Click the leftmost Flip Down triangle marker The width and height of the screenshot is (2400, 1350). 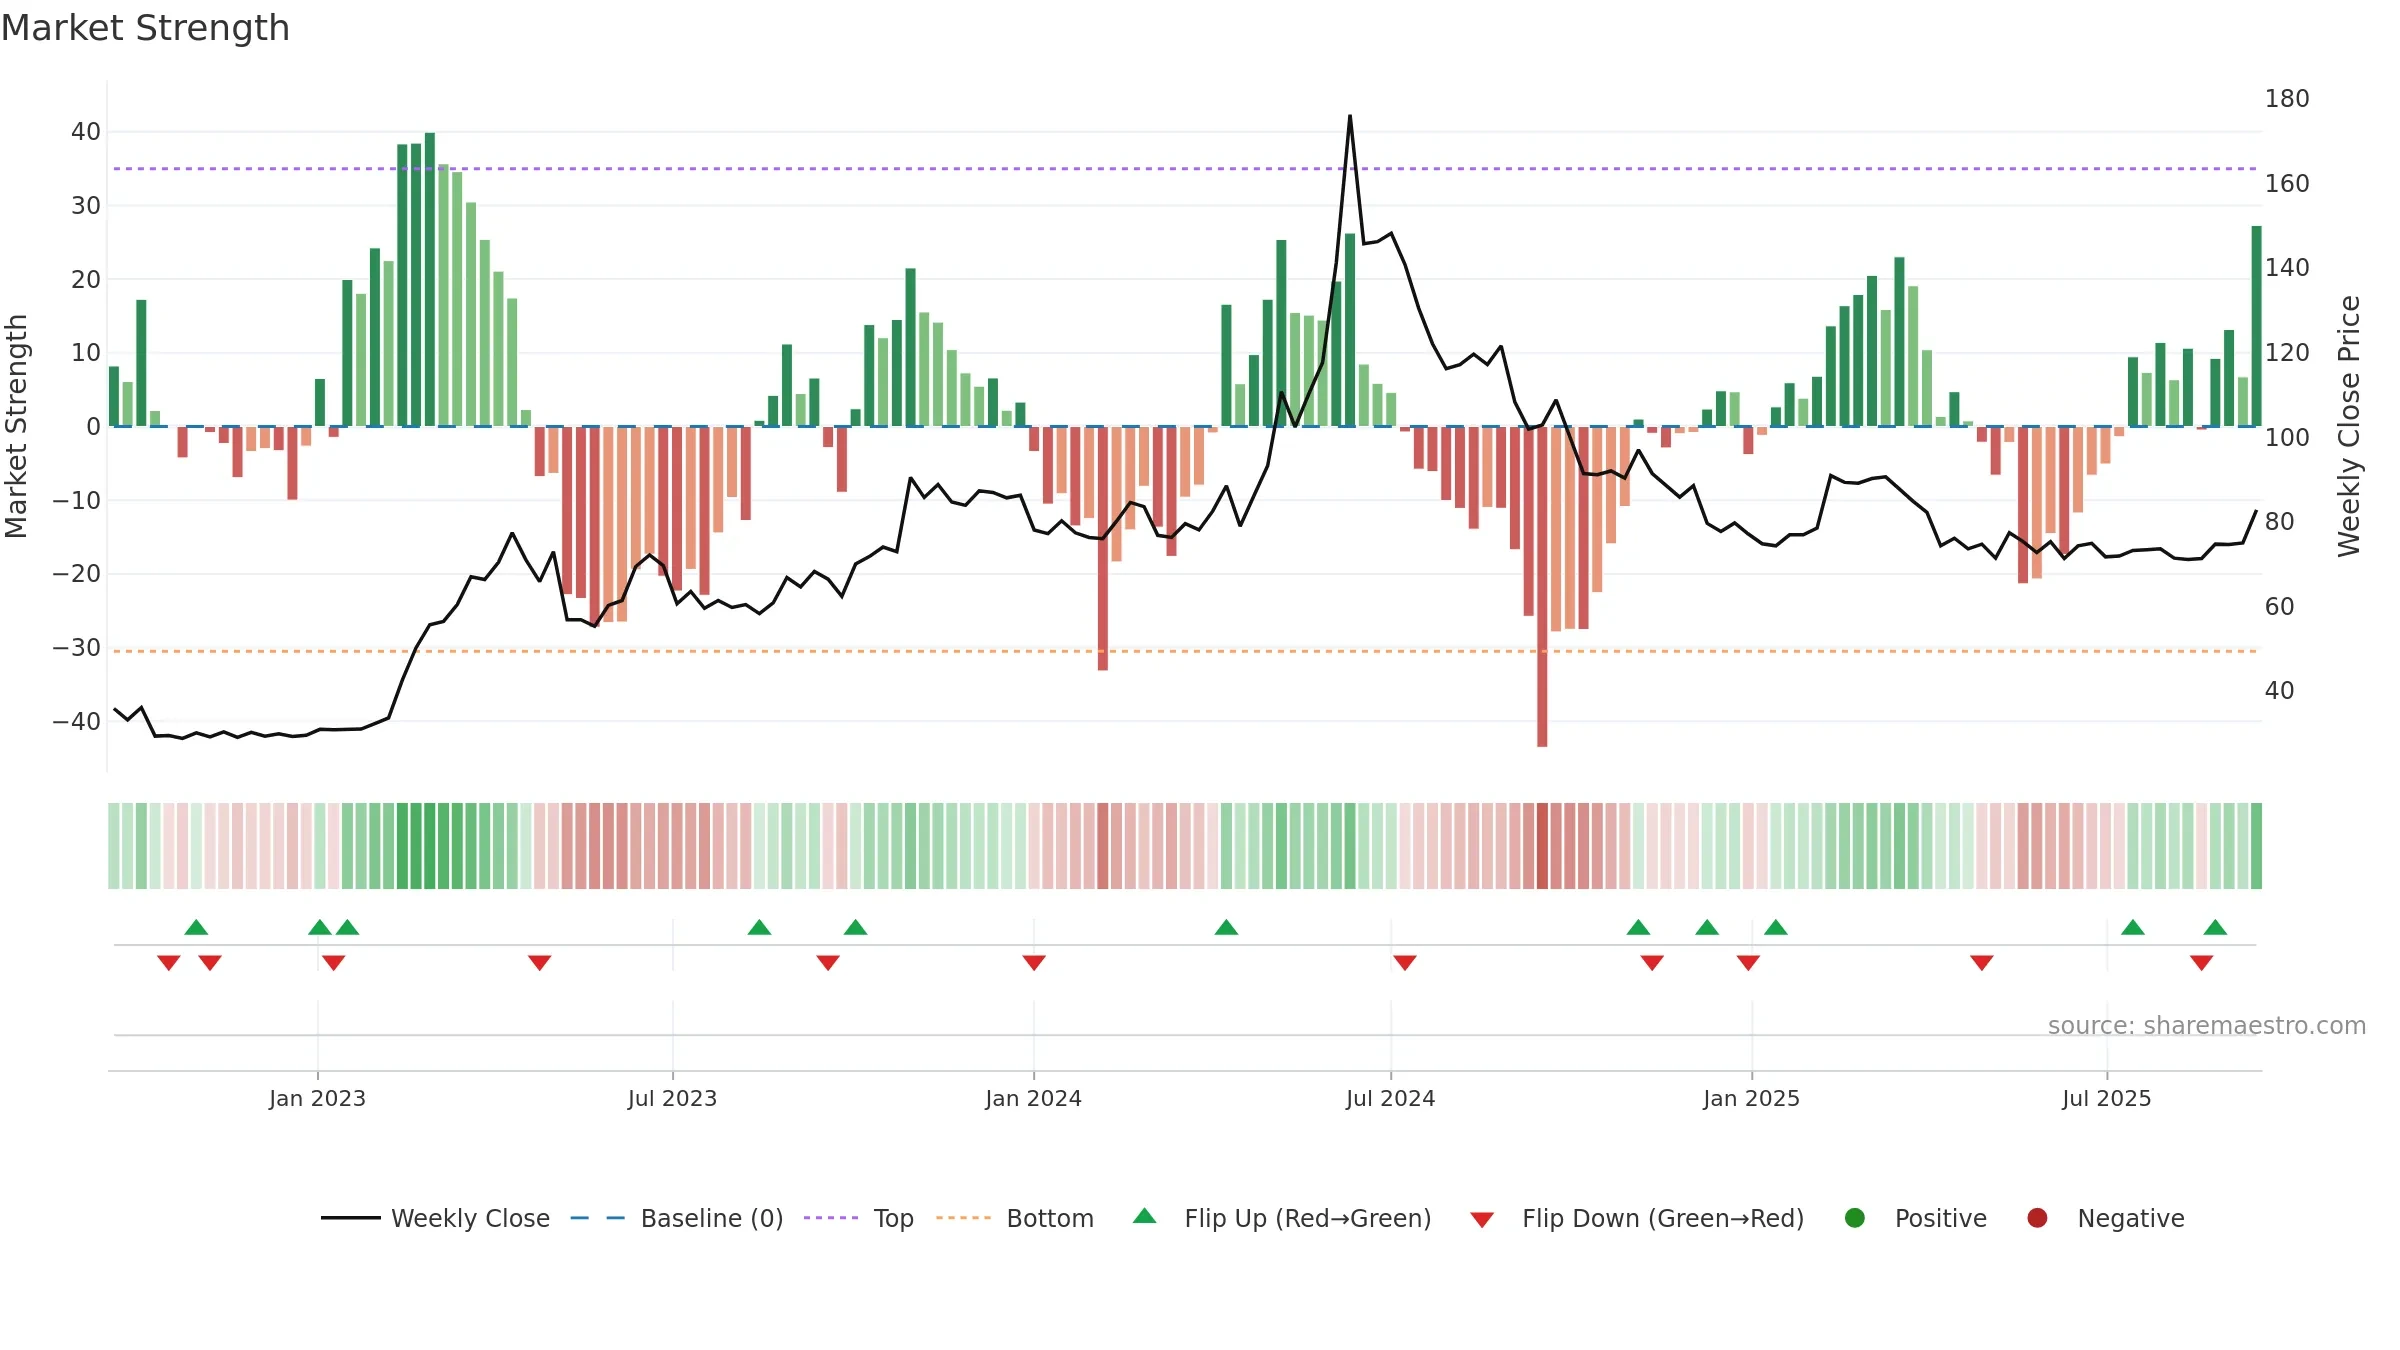(169, 962)
